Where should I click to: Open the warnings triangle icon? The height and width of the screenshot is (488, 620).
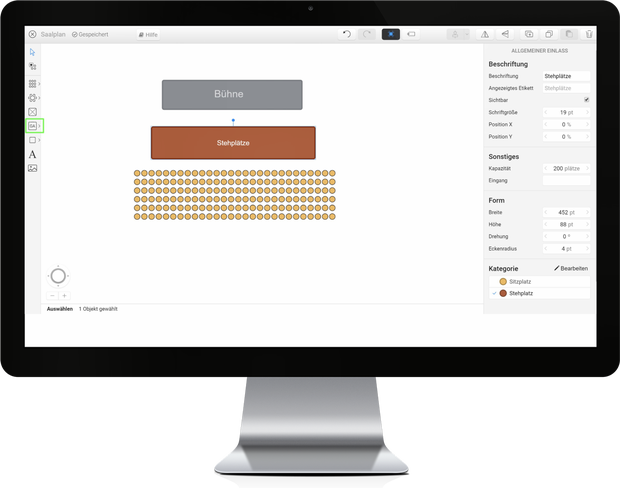pos(485,34)
